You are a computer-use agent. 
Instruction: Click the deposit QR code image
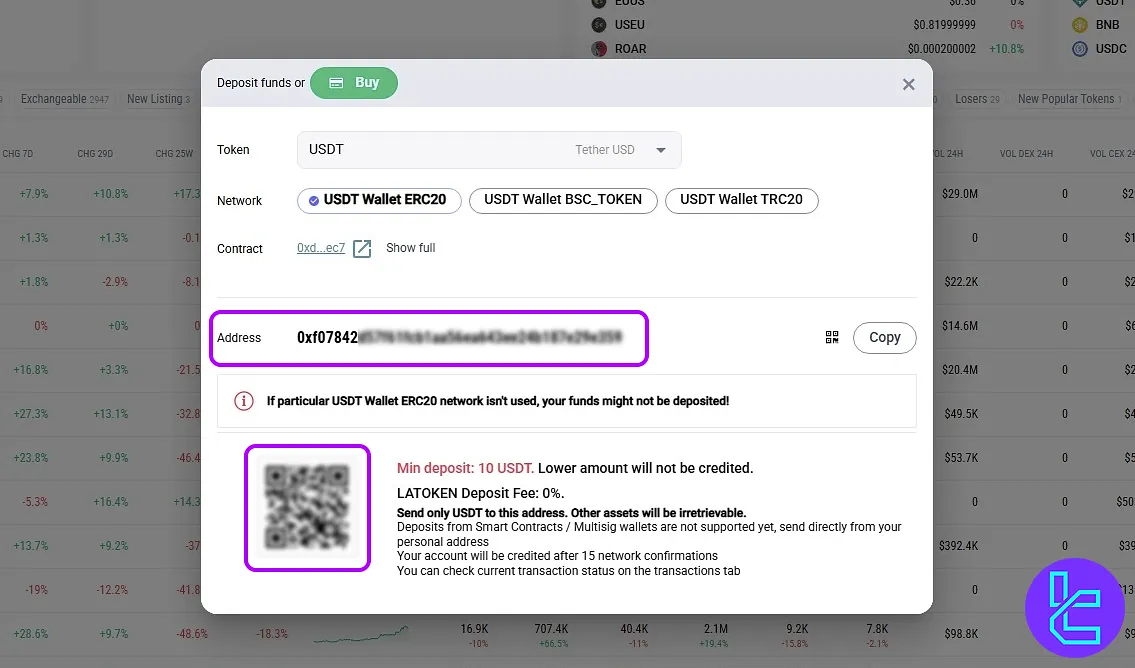pyautogui.click(x=308, y=508)
